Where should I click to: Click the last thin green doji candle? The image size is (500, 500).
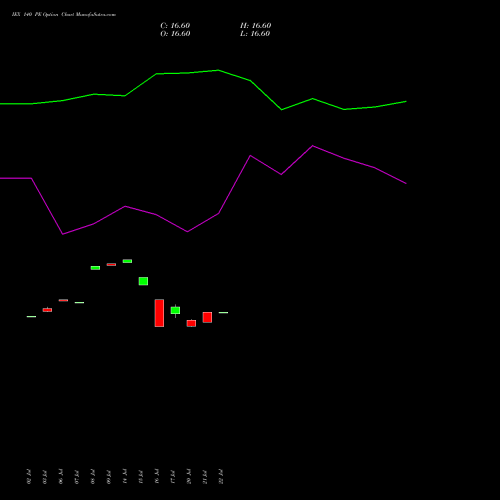click(x=223, y=312)
